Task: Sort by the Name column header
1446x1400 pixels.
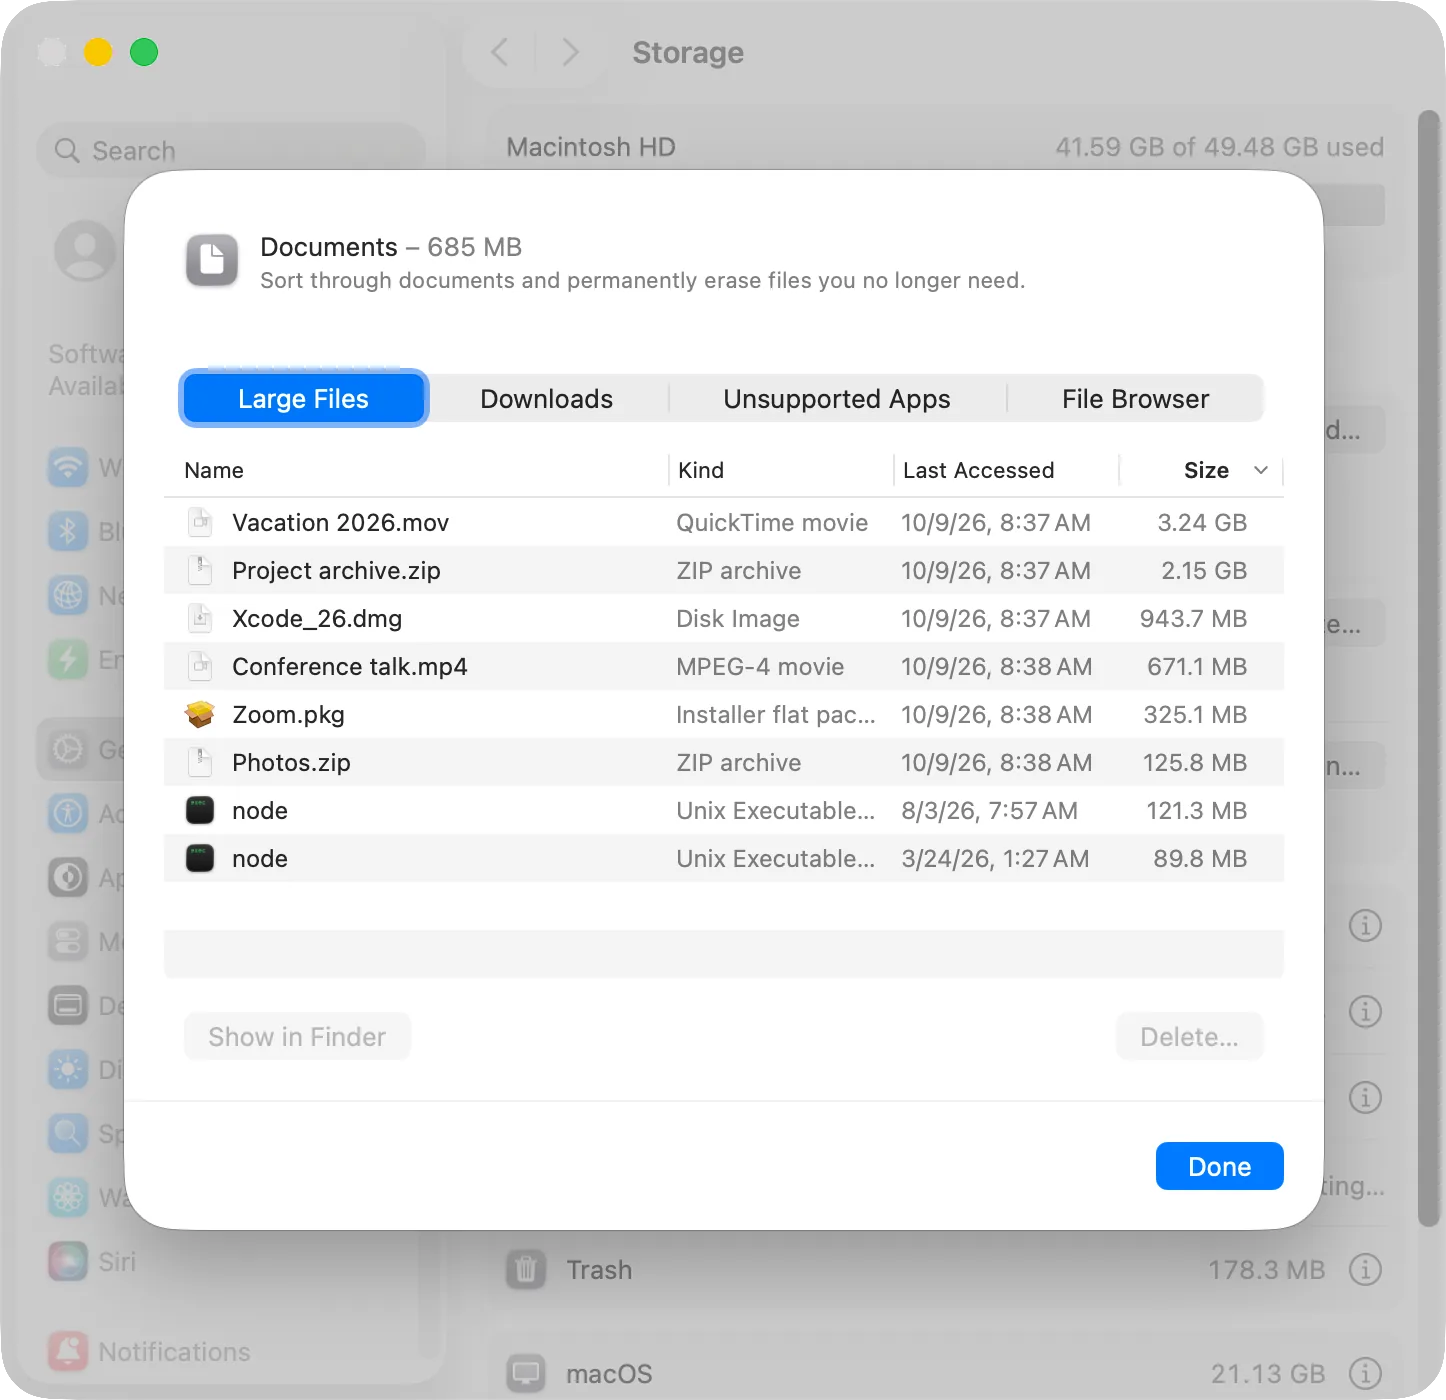Action: [x=416, y=470]
